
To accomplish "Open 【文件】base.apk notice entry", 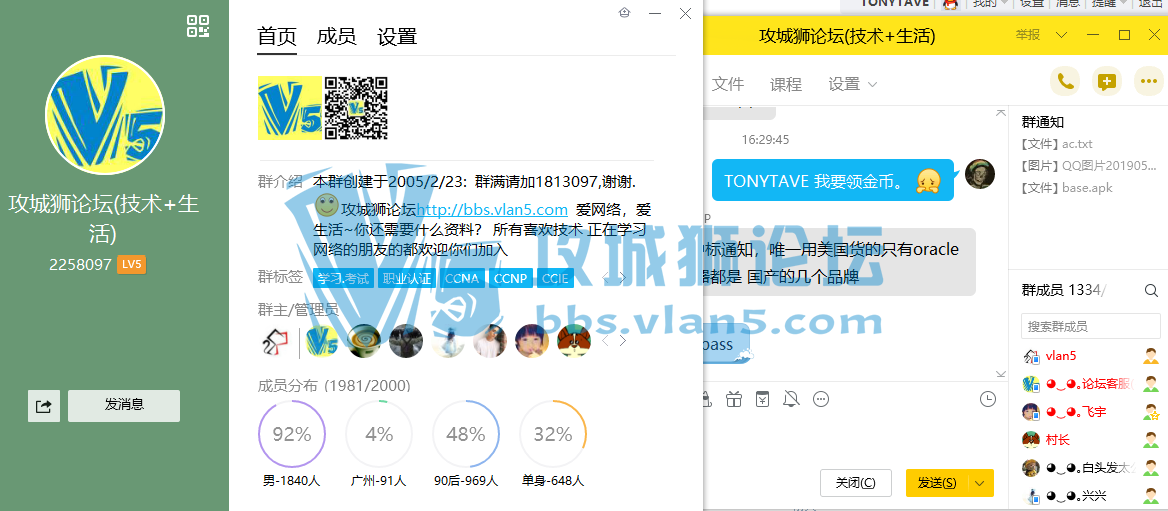I will 1067,188.
